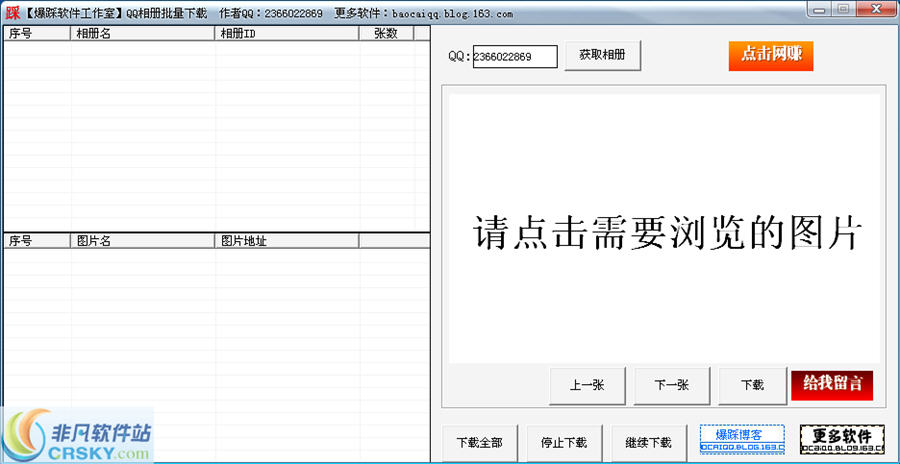Click the 相册ID column header

[286, 33]
